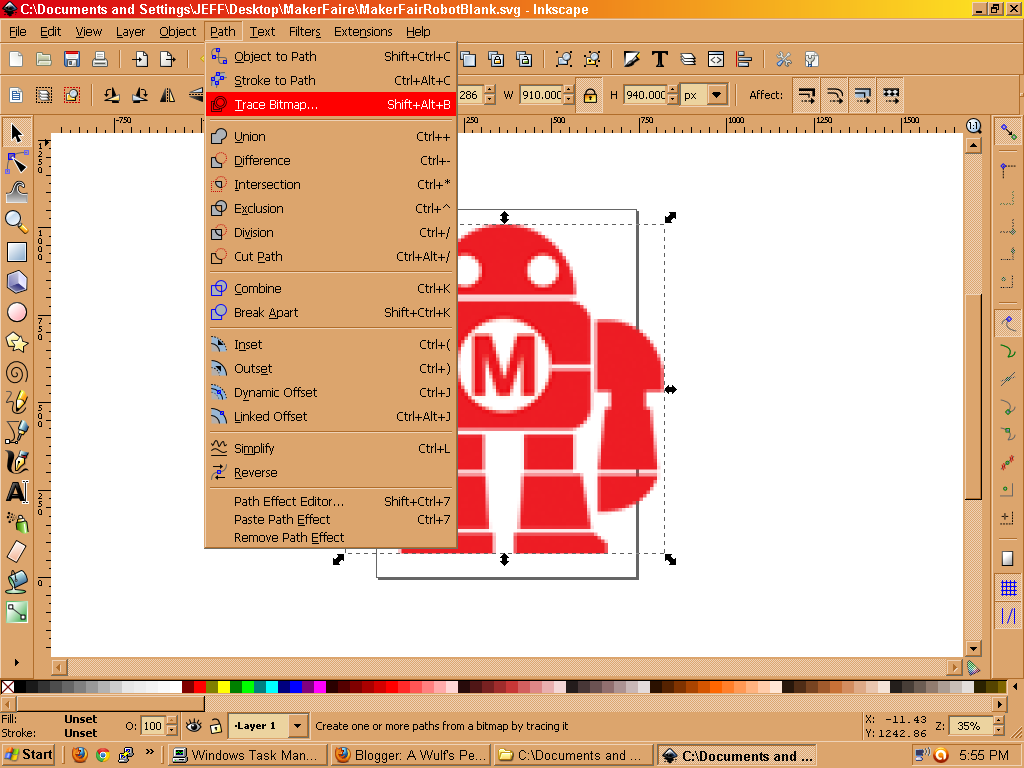Pick the yellow palette swatch

pos(224,686)
